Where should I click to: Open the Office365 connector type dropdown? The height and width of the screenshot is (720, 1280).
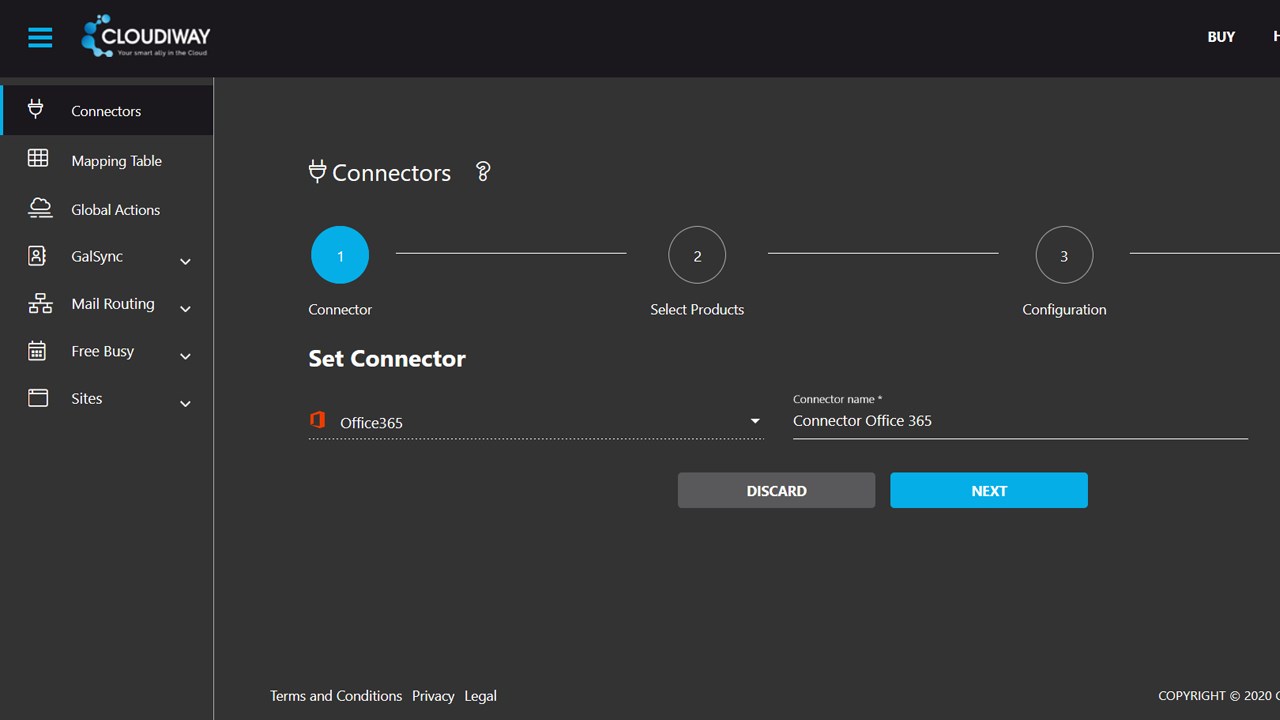[x=755, y=421]
